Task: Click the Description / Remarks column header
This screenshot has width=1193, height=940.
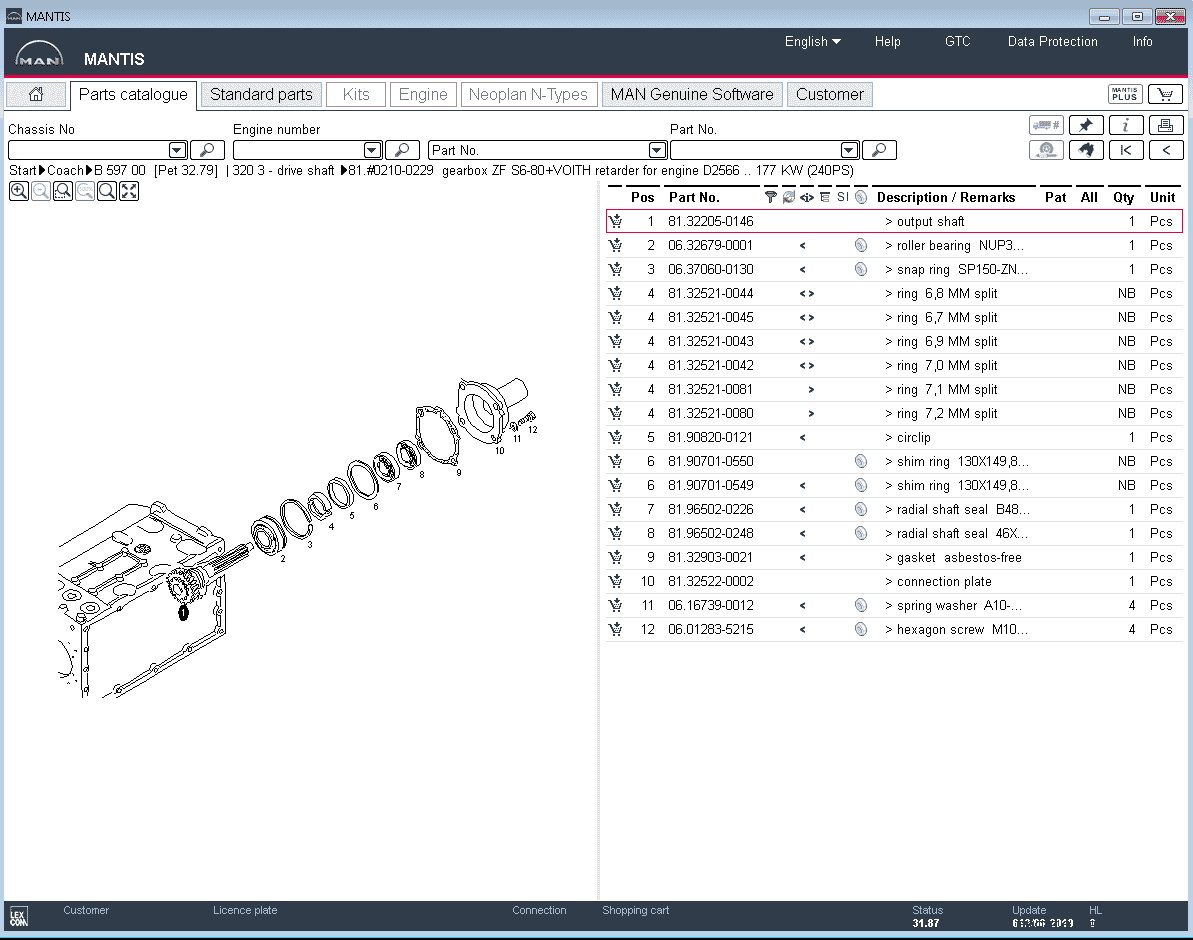Action: [946, 197]
